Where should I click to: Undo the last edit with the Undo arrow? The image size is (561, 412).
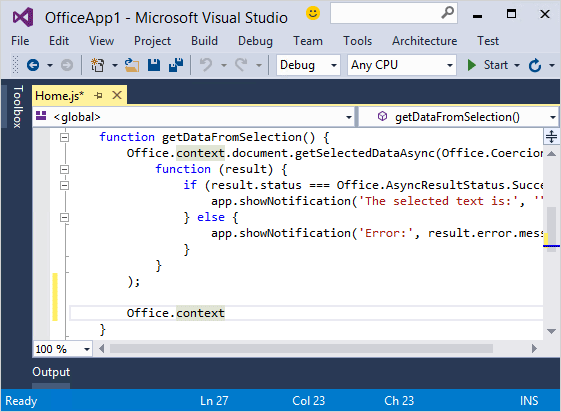point(206,65)
